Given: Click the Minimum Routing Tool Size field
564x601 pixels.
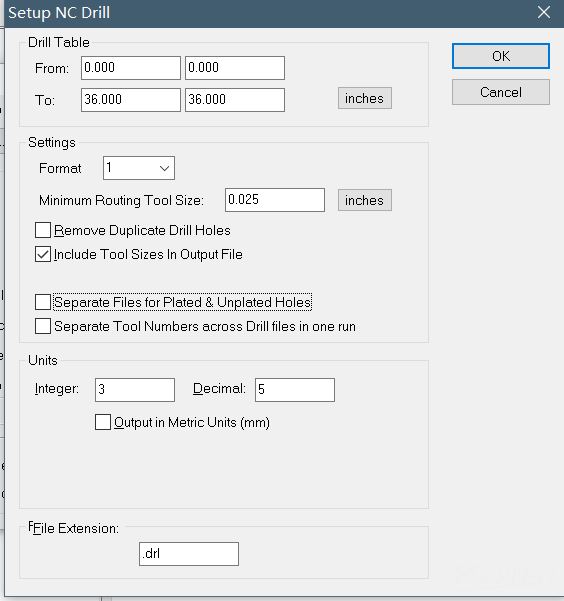Looking at the screenshot, I should tap(275, 200).
